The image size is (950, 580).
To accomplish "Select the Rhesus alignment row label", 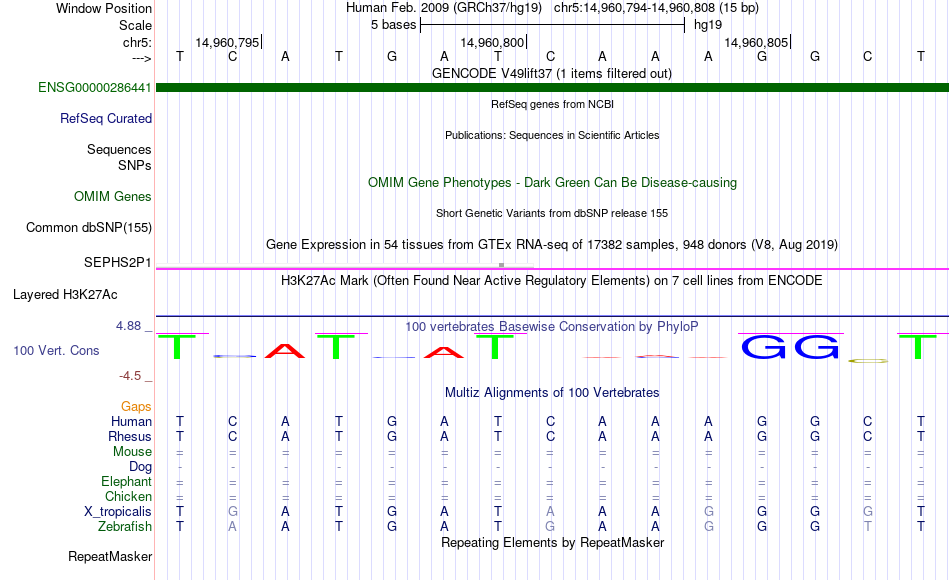I will (x=130, y=436).
